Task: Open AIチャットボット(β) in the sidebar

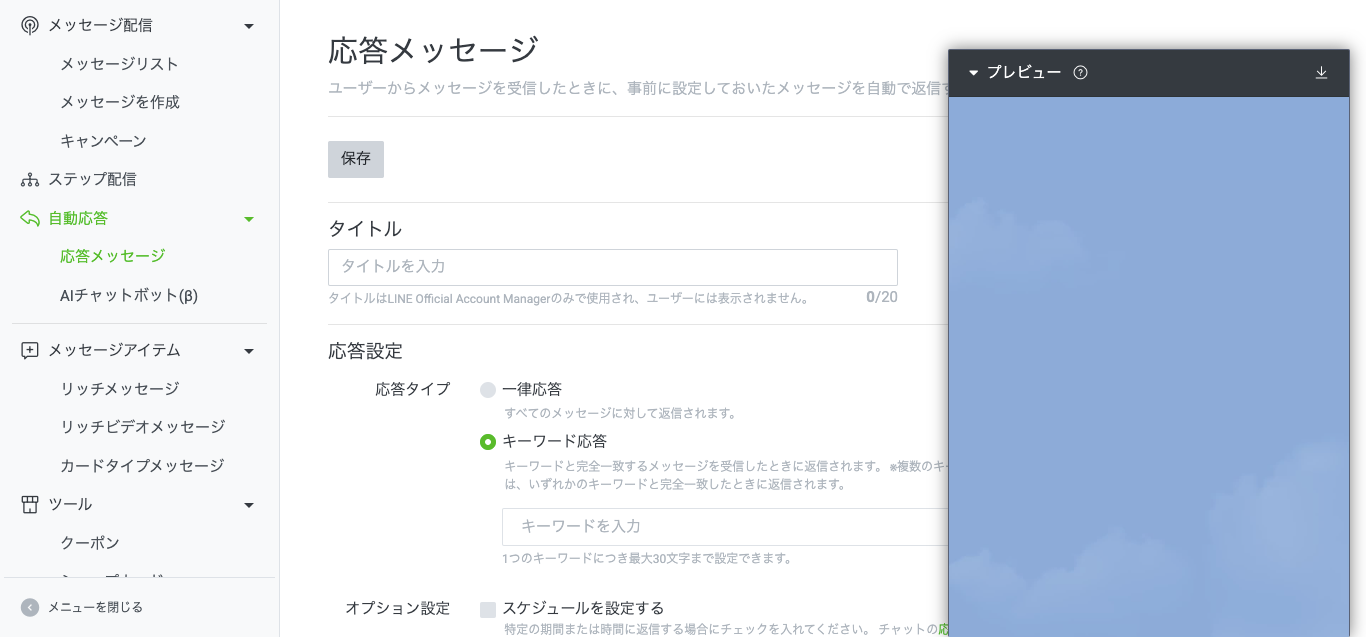Action: [129, 296]
